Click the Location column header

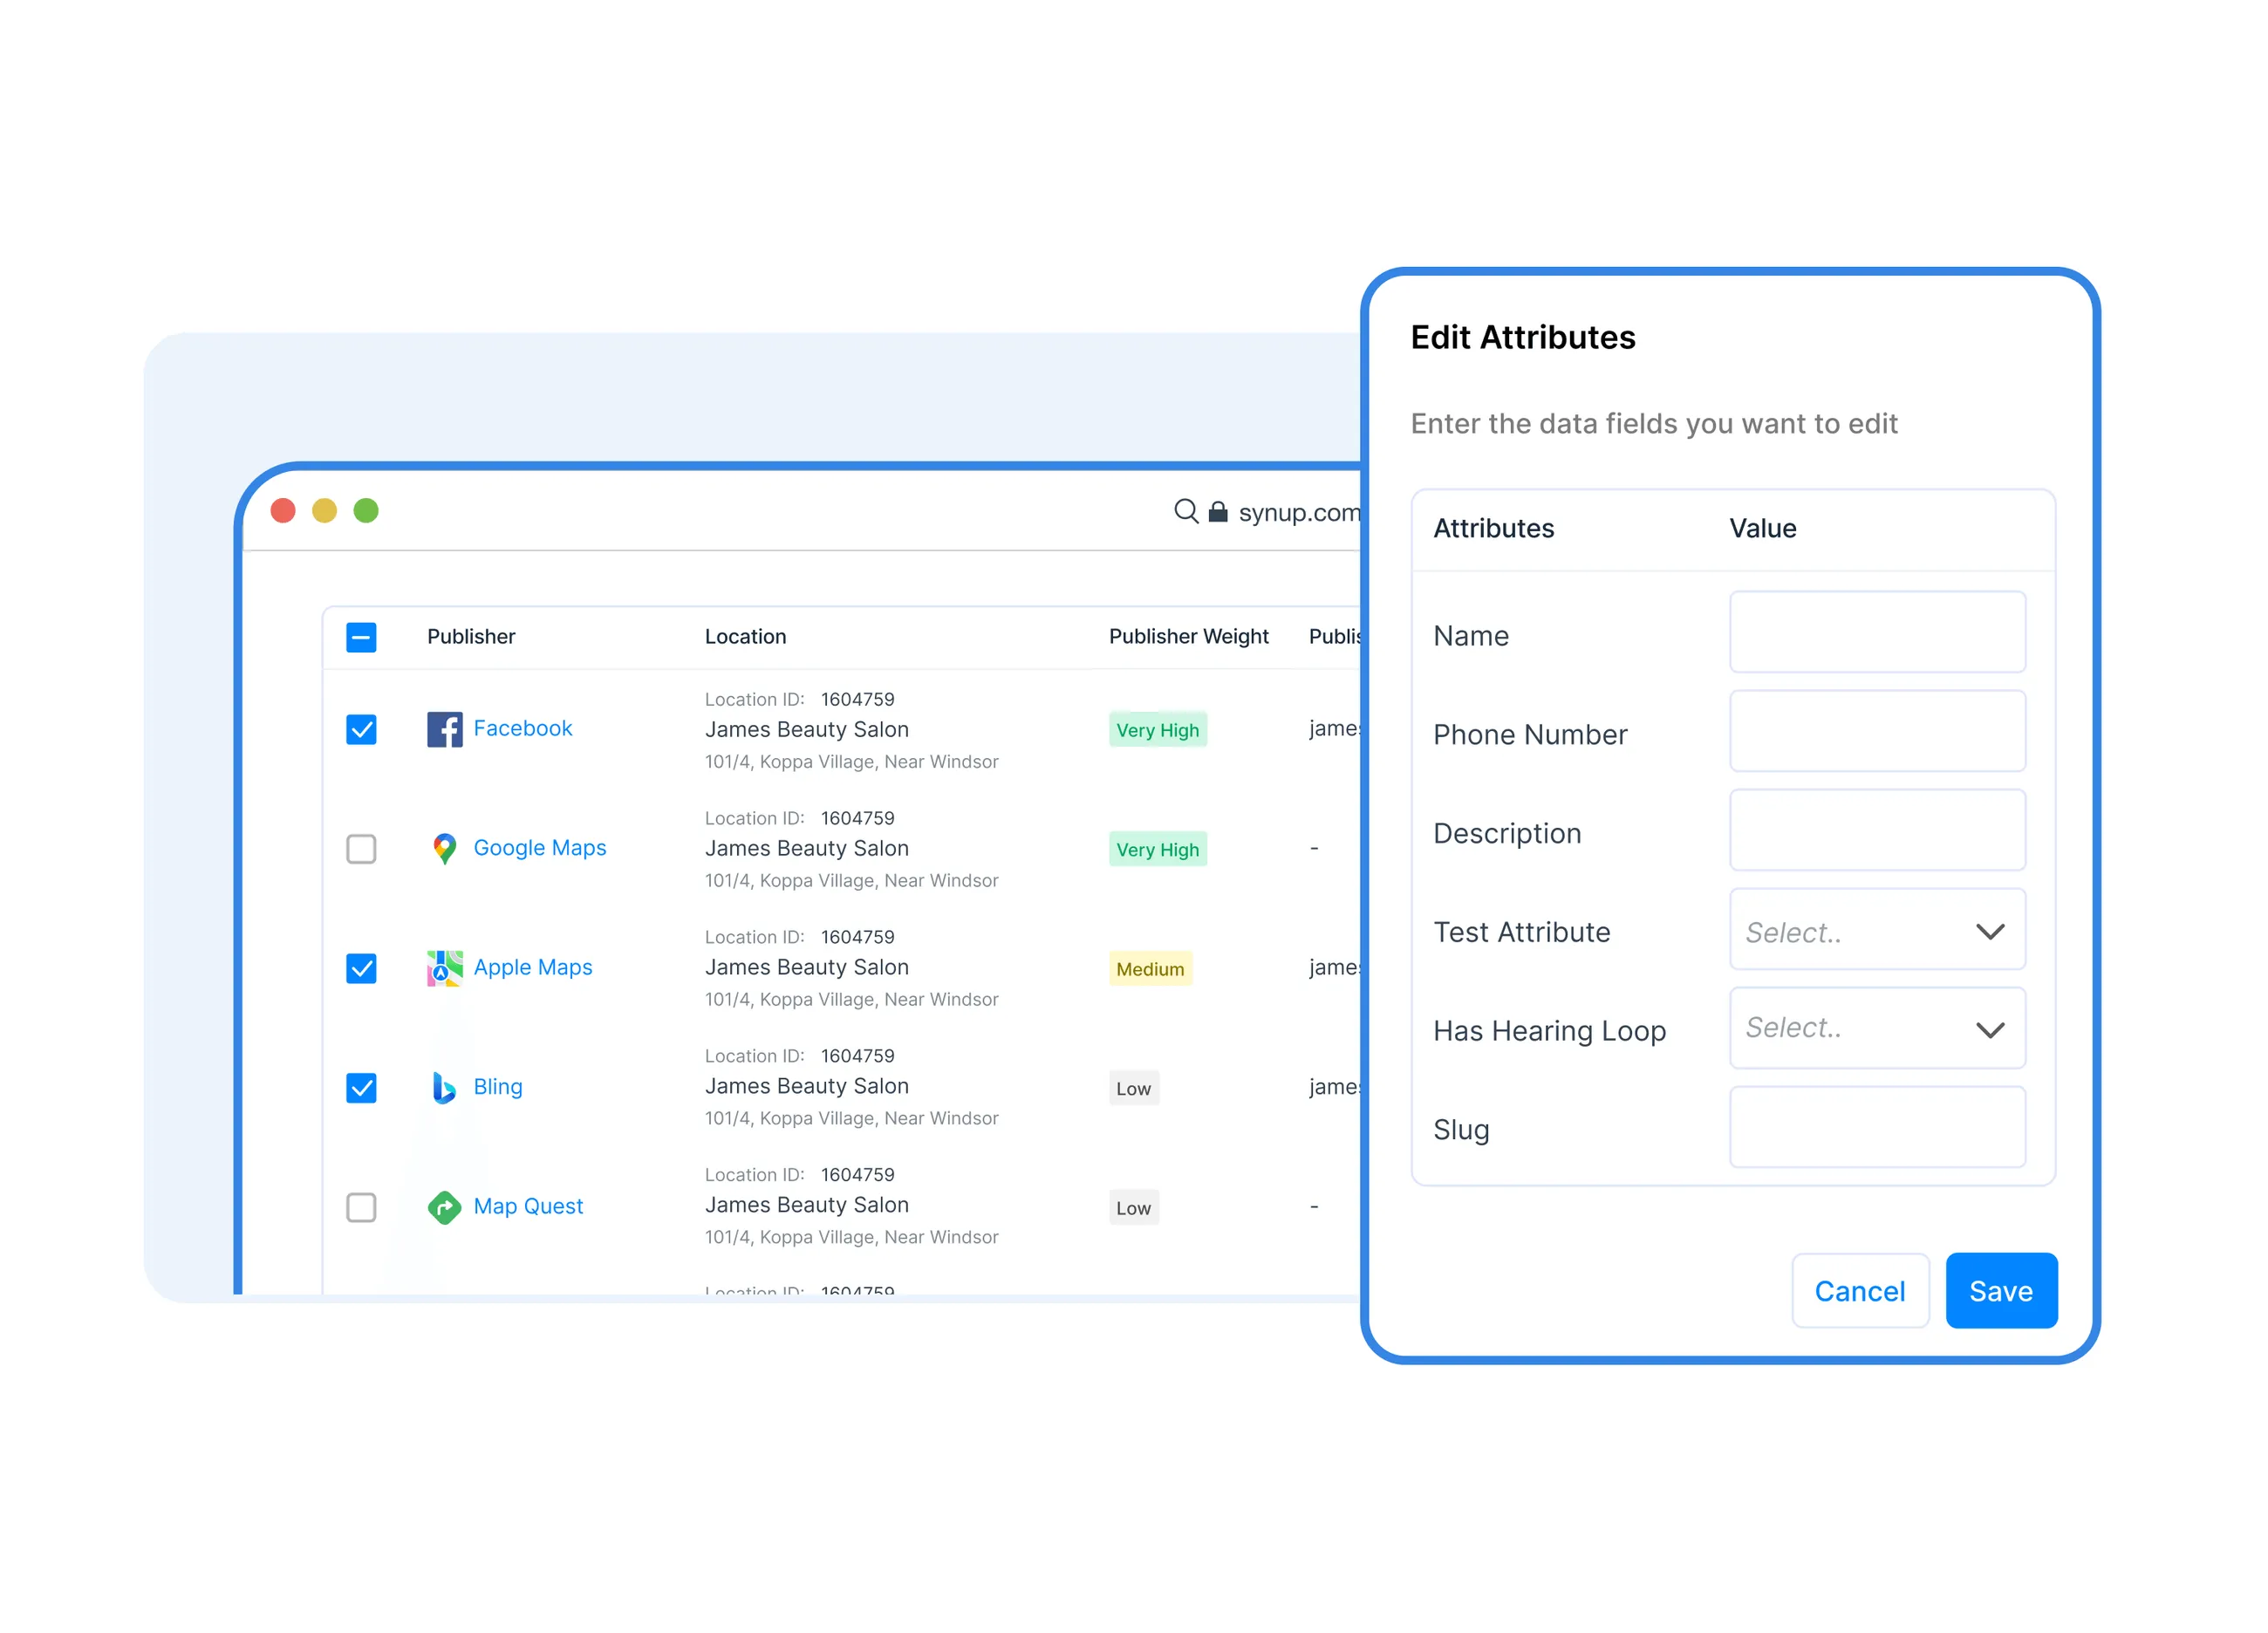click(x=745, y=637)
